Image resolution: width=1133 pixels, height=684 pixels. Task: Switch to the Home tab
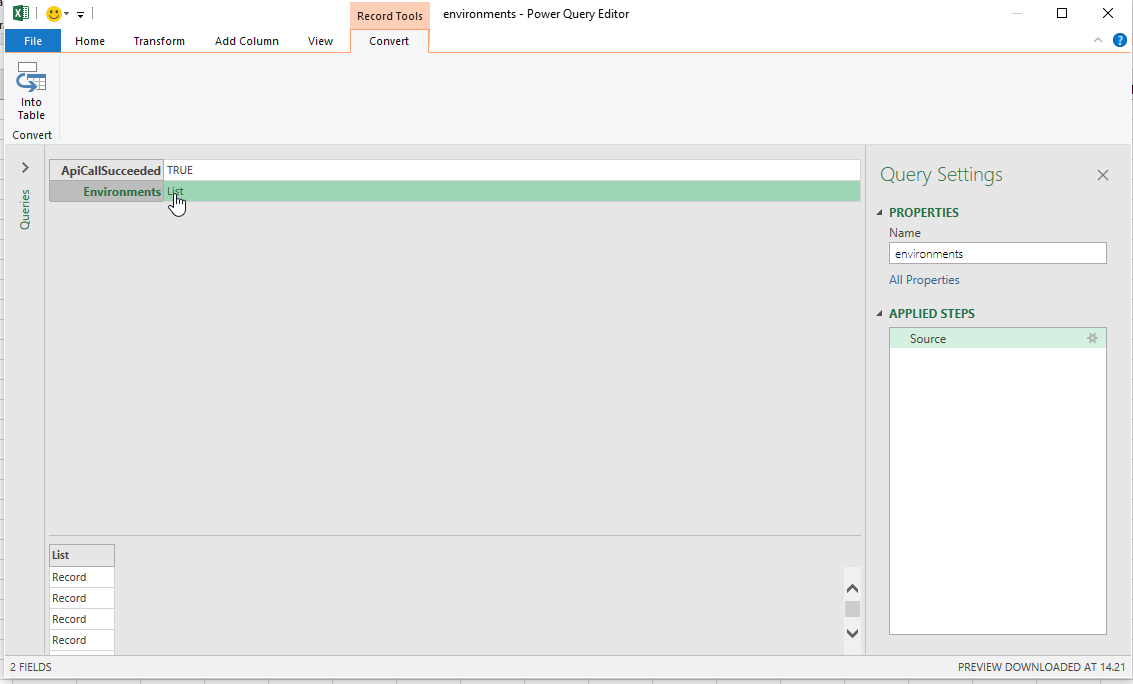click(90, 41)
